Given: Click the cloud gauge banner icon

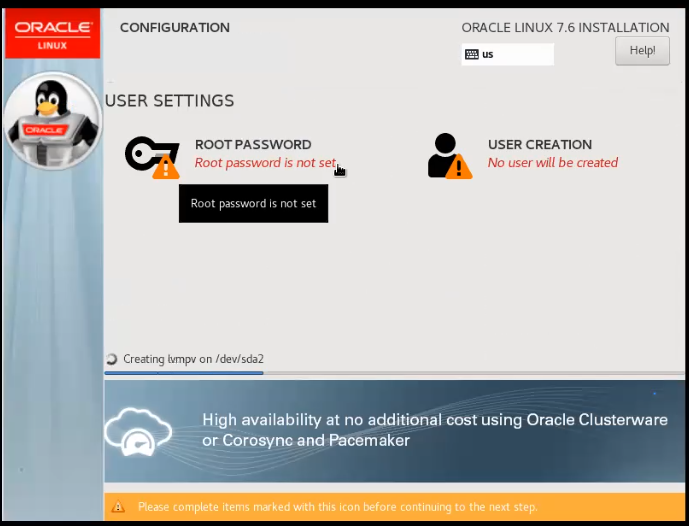Looking at the screenshot, I should 138,432.
